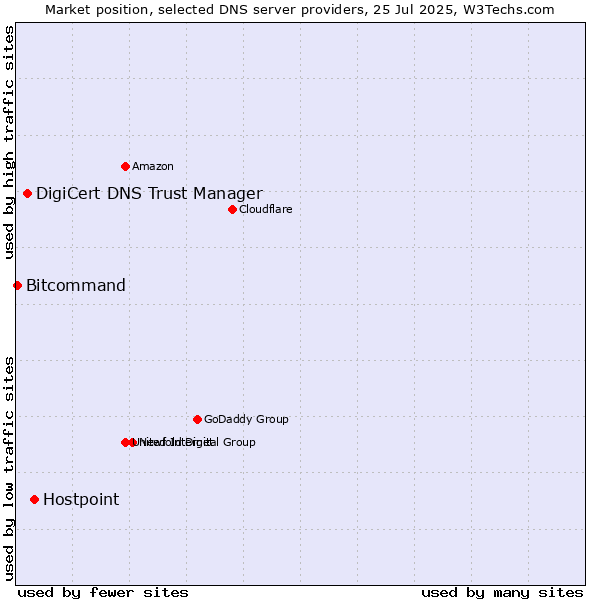Click the GoDaddy Group data point
Viewport: 600px width, 600px height.
[197, 420]
